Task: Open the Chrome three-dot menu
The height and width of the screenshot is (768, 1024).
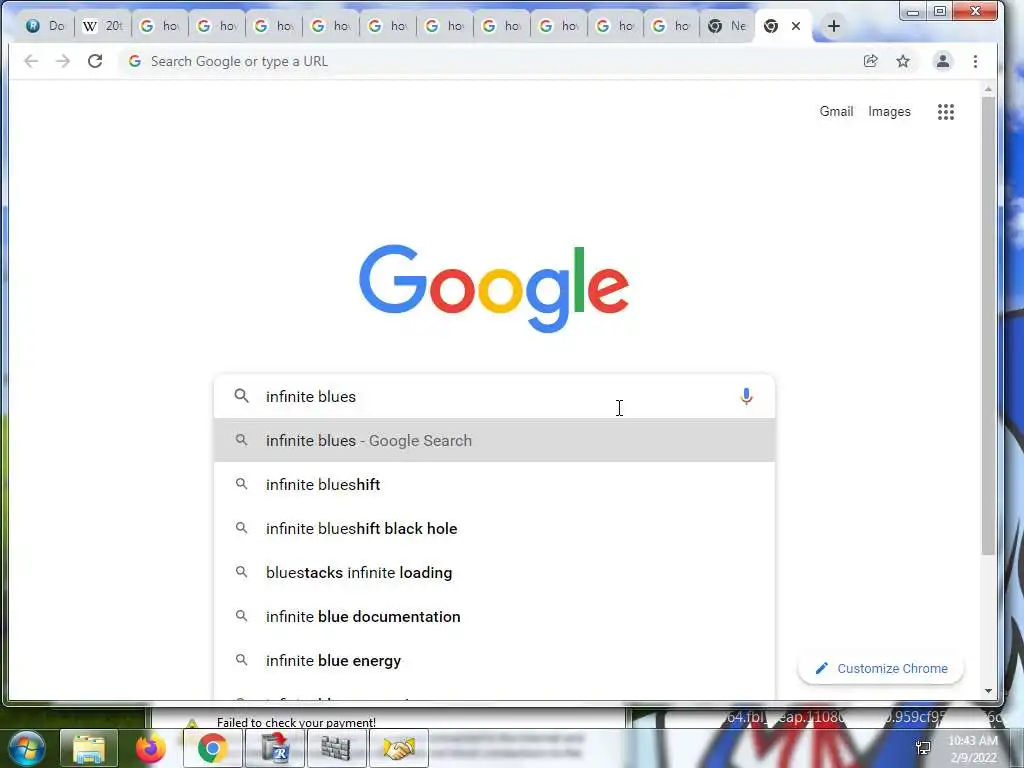Action: (x=975, y=61)
